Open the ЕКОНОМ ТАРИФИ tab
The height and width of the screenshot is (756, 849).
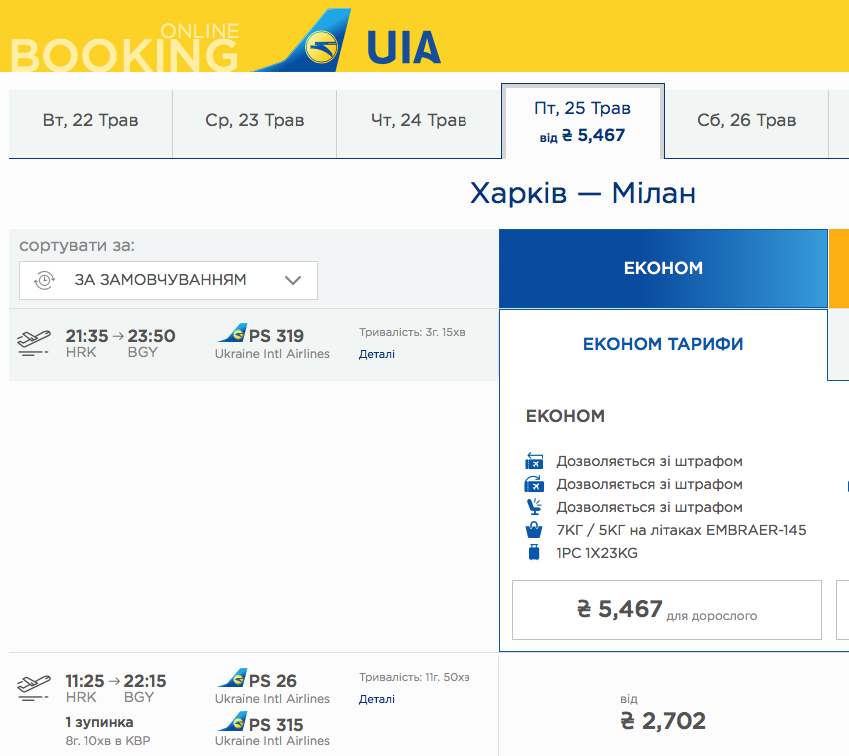(x=663, y=344)
